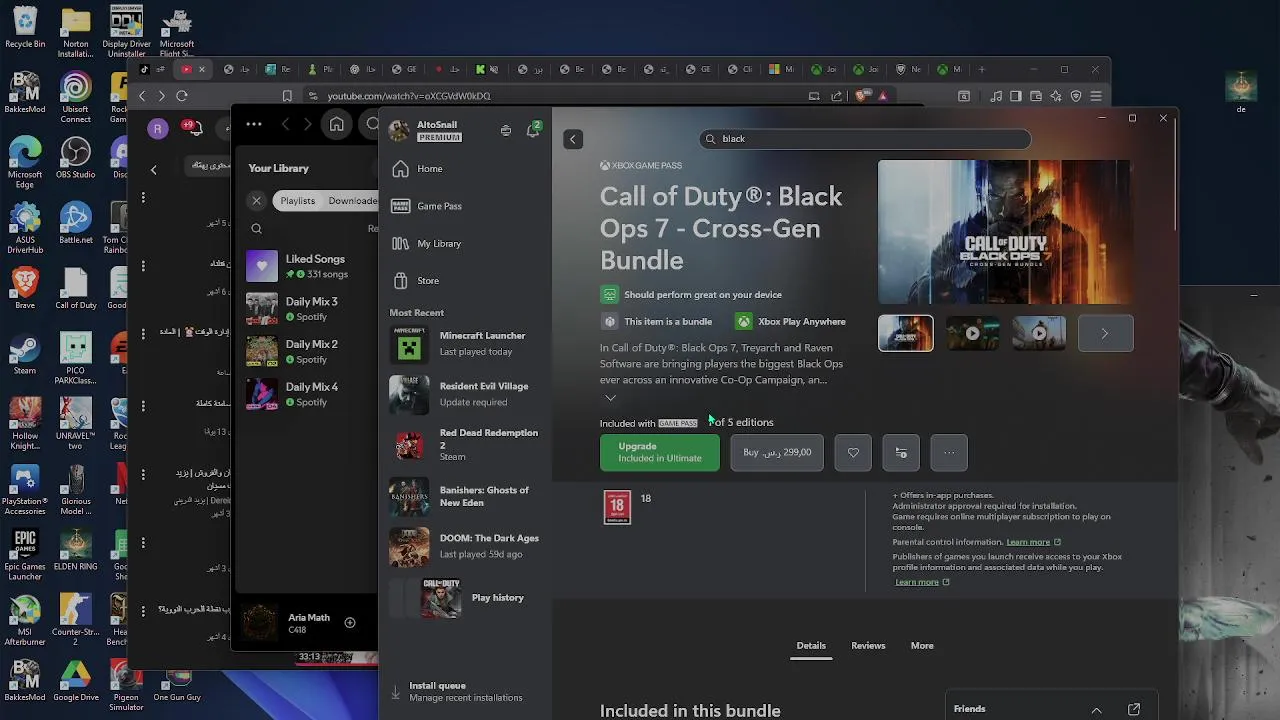Image resolution: width=1280 pixels, height=720 pixels.
Task: Switch to Reviews tab
Action: pos(868,646)
